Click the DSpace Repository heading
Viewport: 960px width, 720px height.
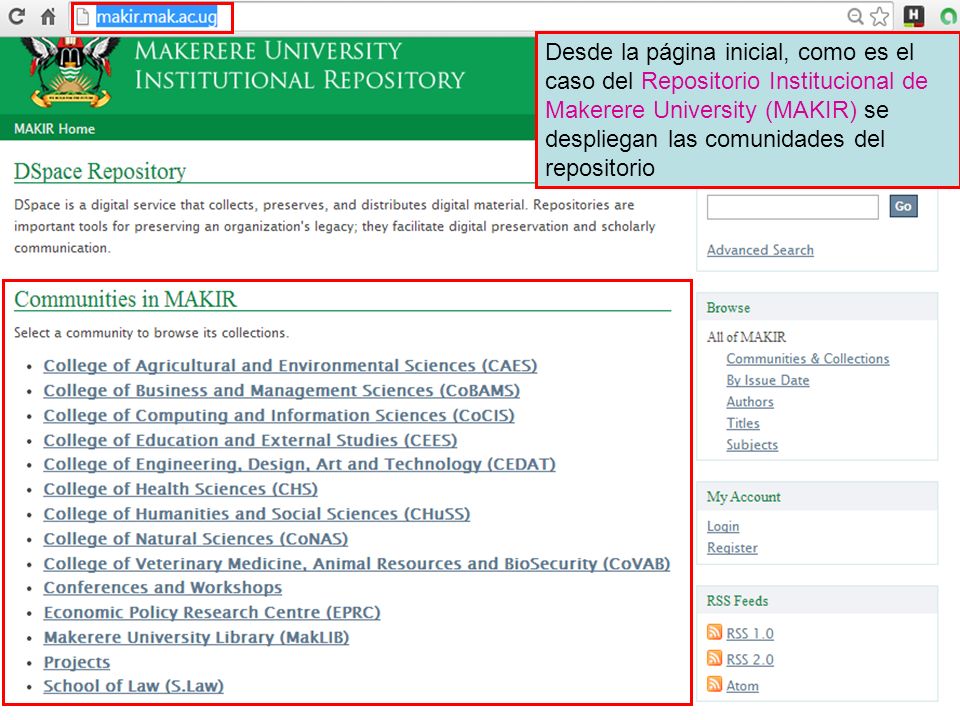100,171
